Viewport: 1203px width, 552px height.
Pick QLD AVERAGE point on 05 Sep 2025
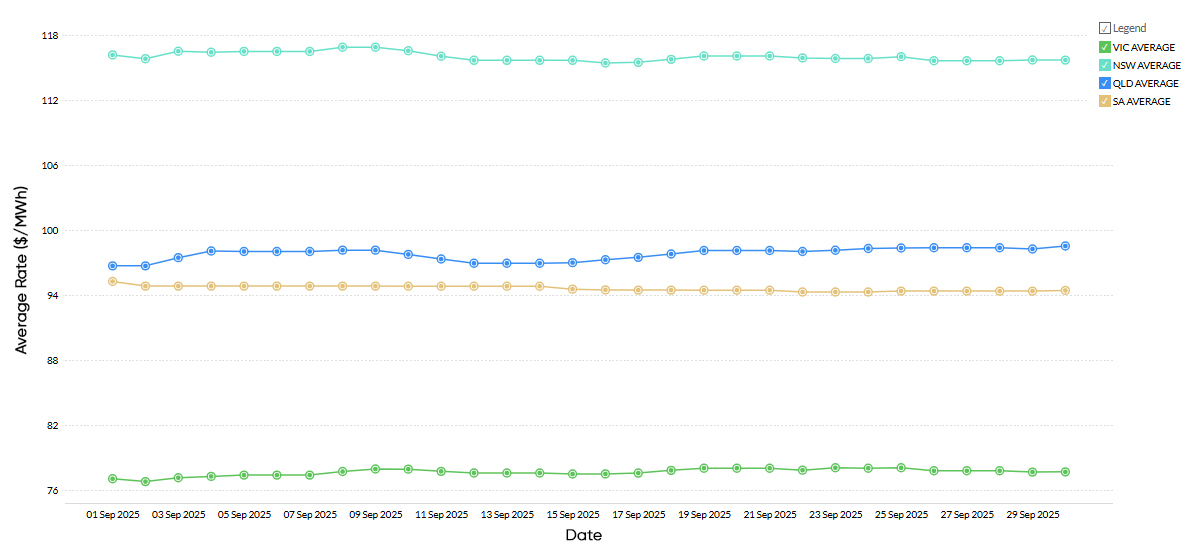point(244,251)
